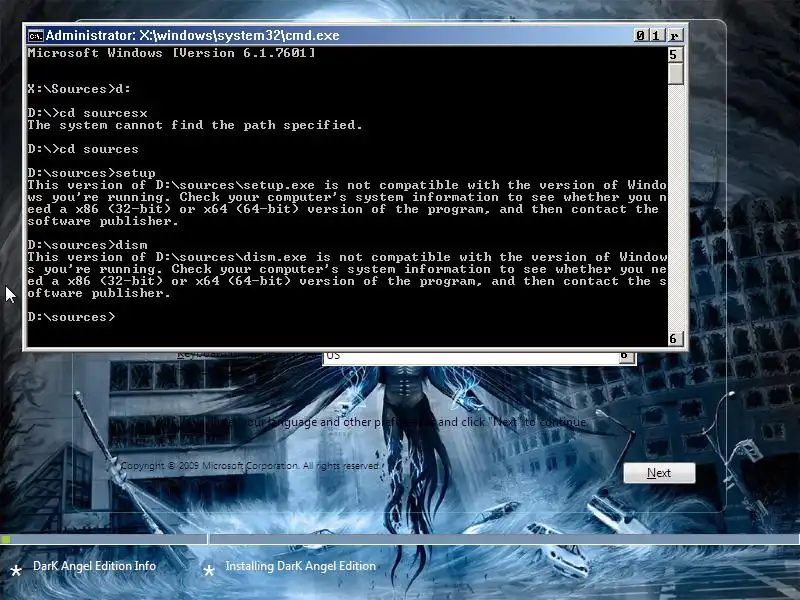Screen dimensions: 800x600
Task: Click the 'D:\>cd sourcesx' command line
Action: [x=88, y=113]
